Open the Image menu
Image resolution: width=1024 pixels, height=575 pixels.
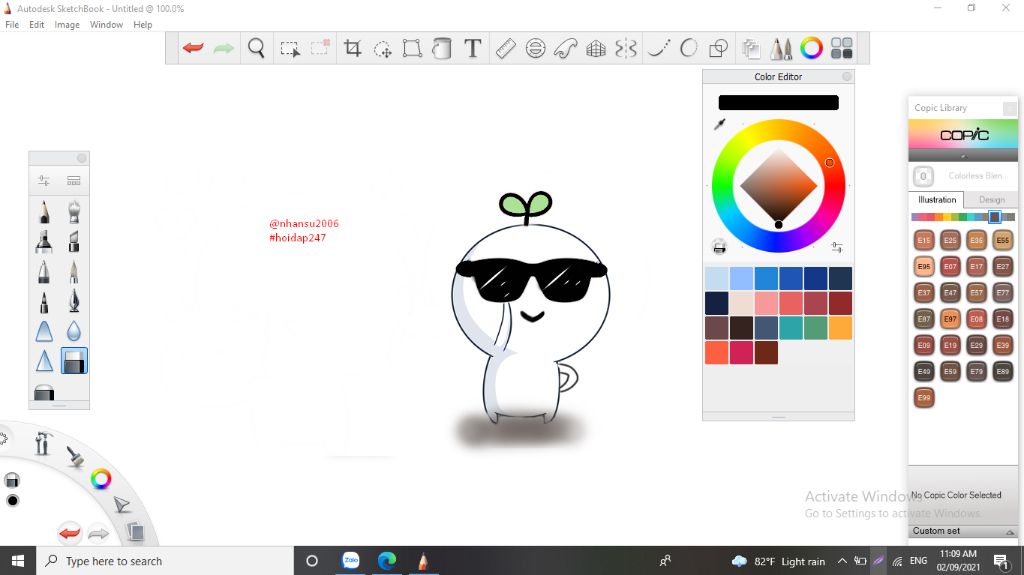67,25
